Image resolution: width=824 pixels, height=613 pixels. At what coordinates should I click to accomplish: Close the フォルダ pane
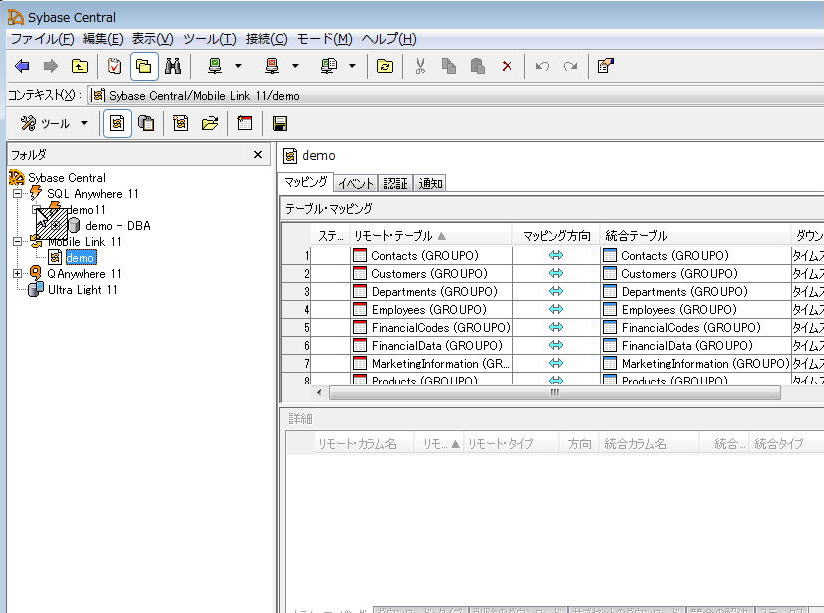point(258,155)
